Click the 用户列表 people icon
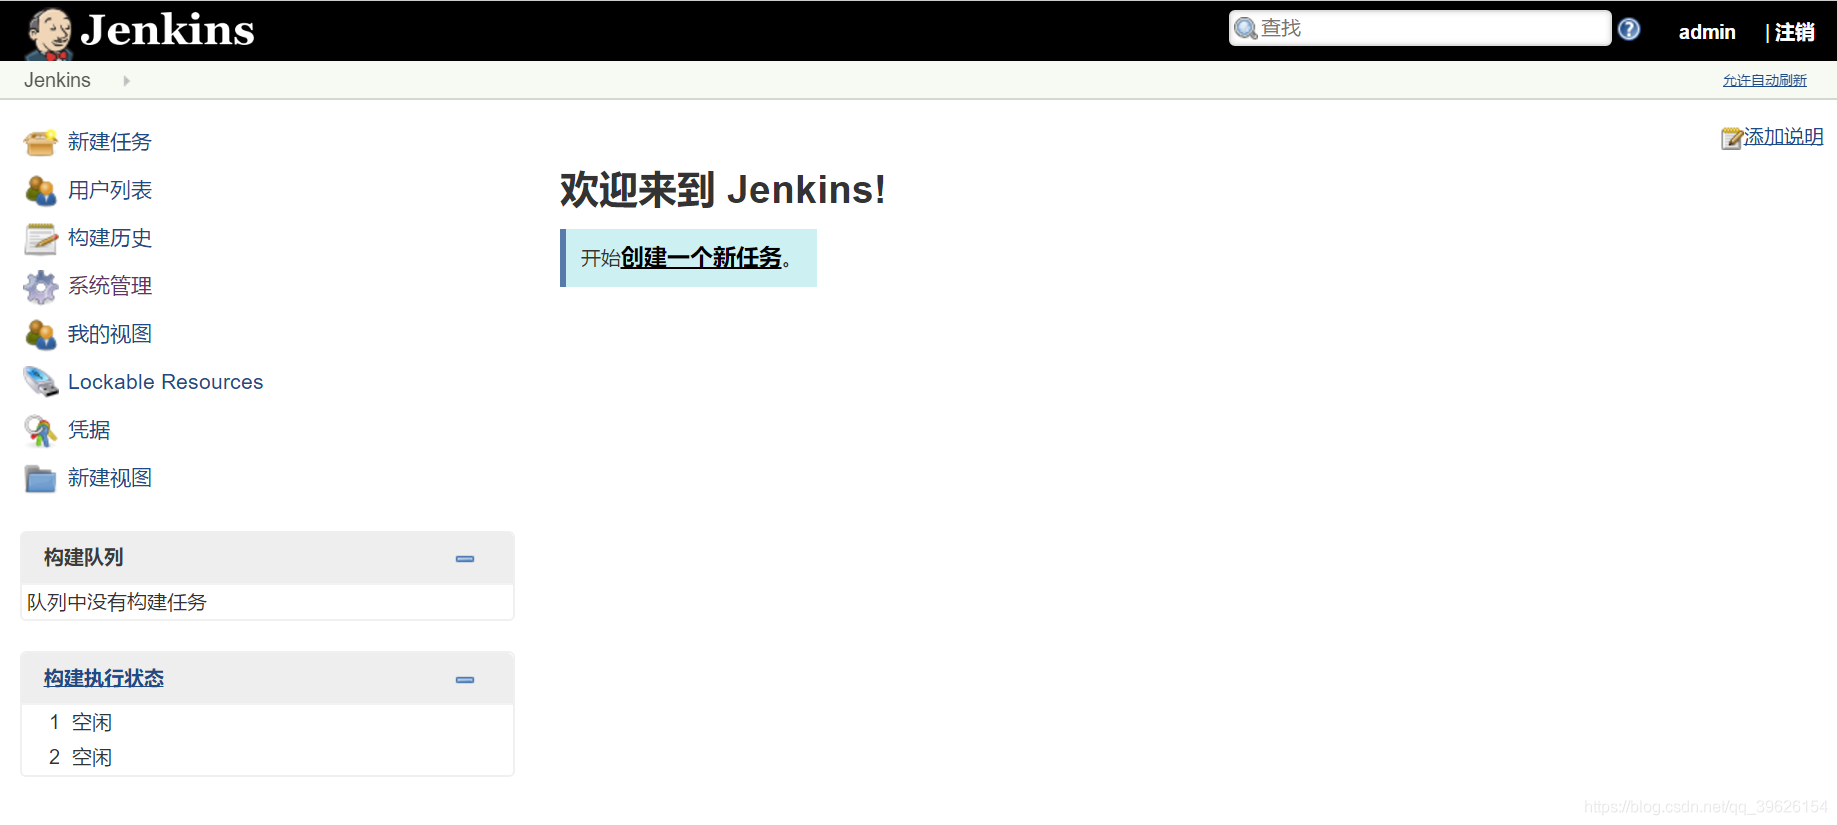 tap(41, 190)
